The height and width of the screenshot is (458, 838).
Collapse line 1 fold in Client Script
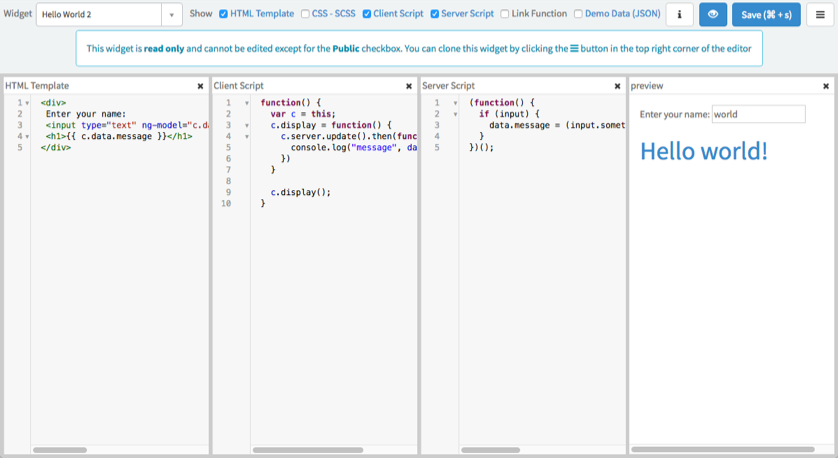[247, 103]
